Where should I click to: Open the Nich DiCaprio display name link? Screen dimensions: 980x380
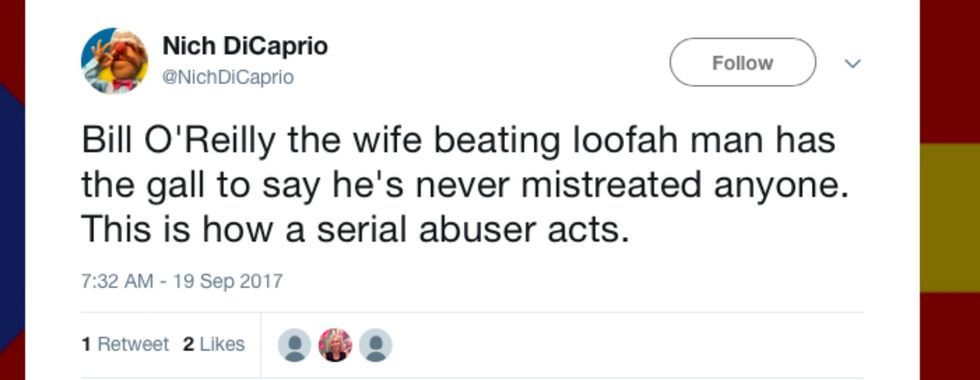245,46
